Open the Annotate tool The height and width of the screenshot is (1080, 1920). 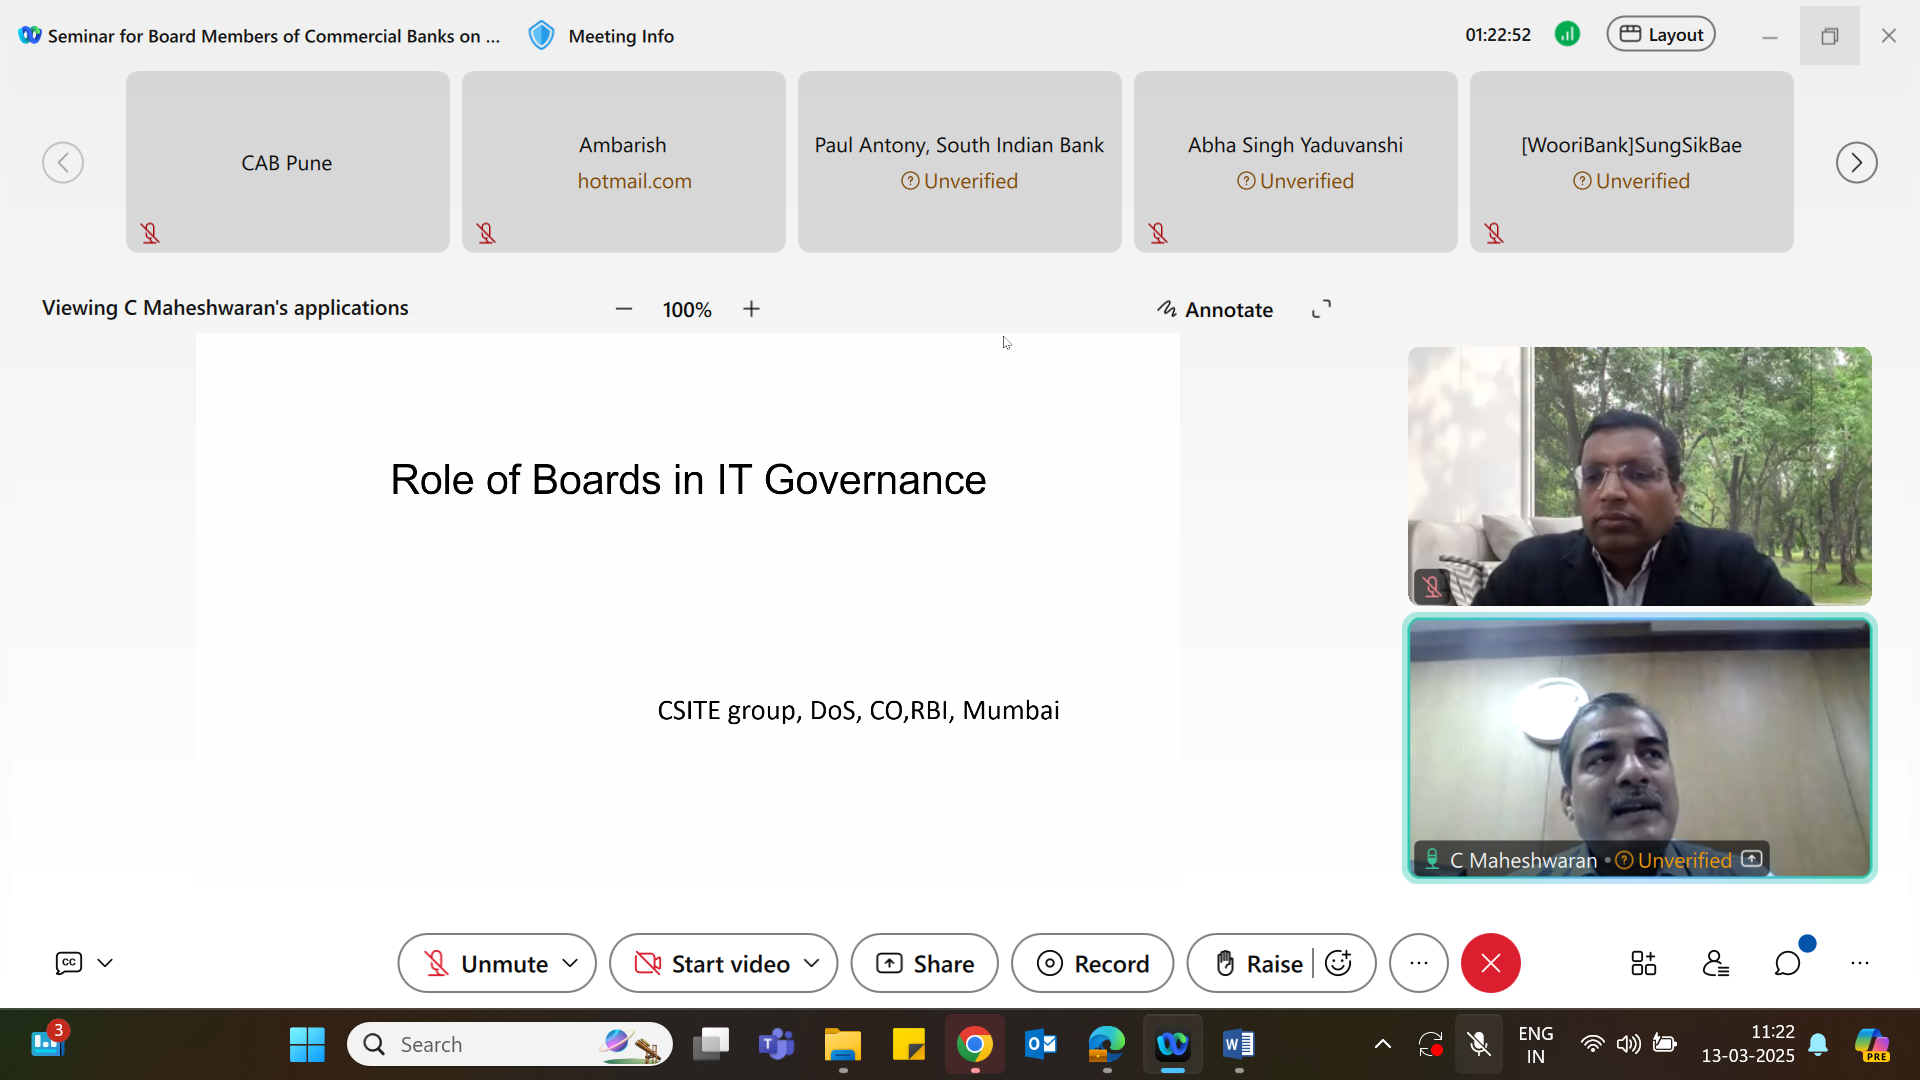[1215, 310]
